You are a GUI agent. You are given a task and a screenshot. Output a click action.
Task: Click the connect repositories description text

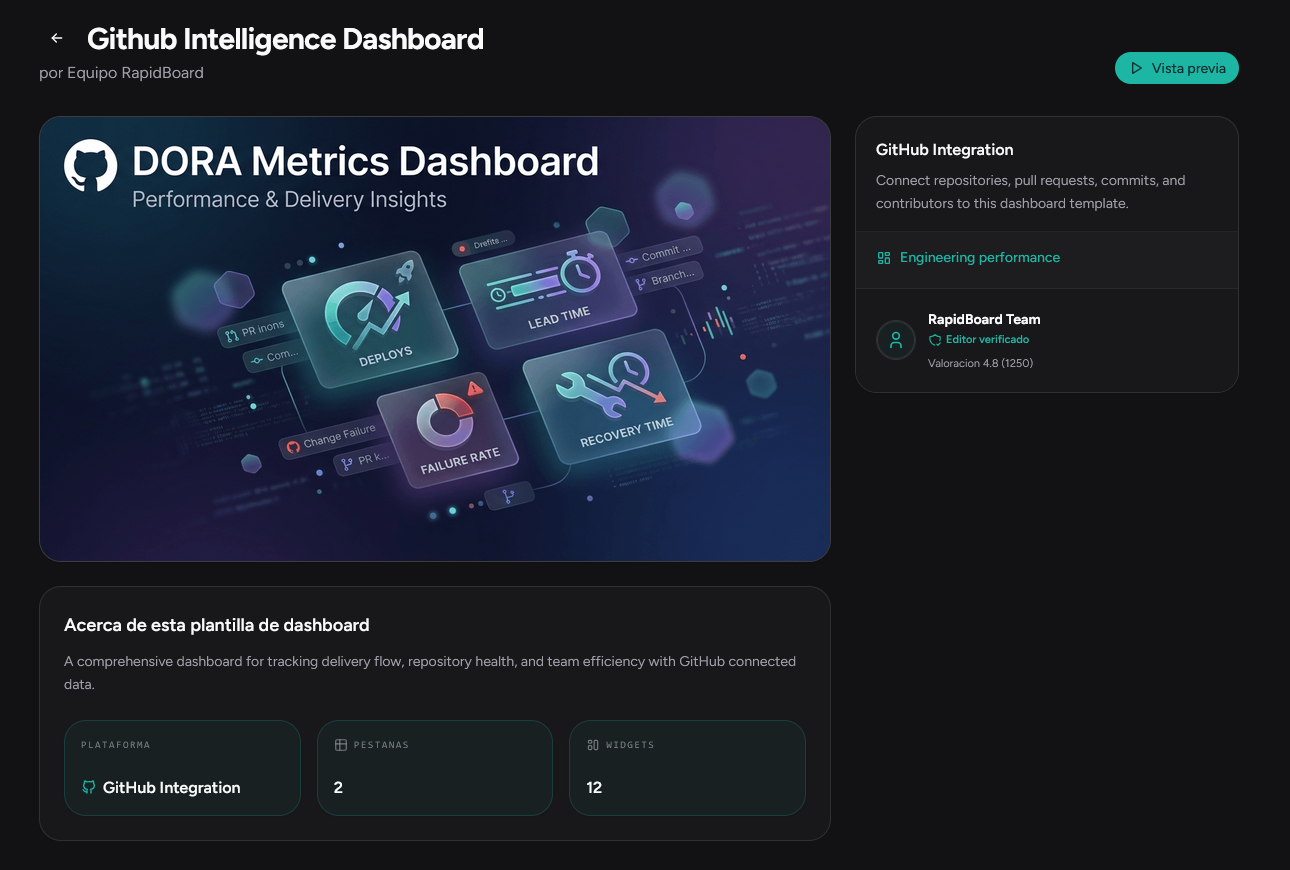pos(1030,192)
